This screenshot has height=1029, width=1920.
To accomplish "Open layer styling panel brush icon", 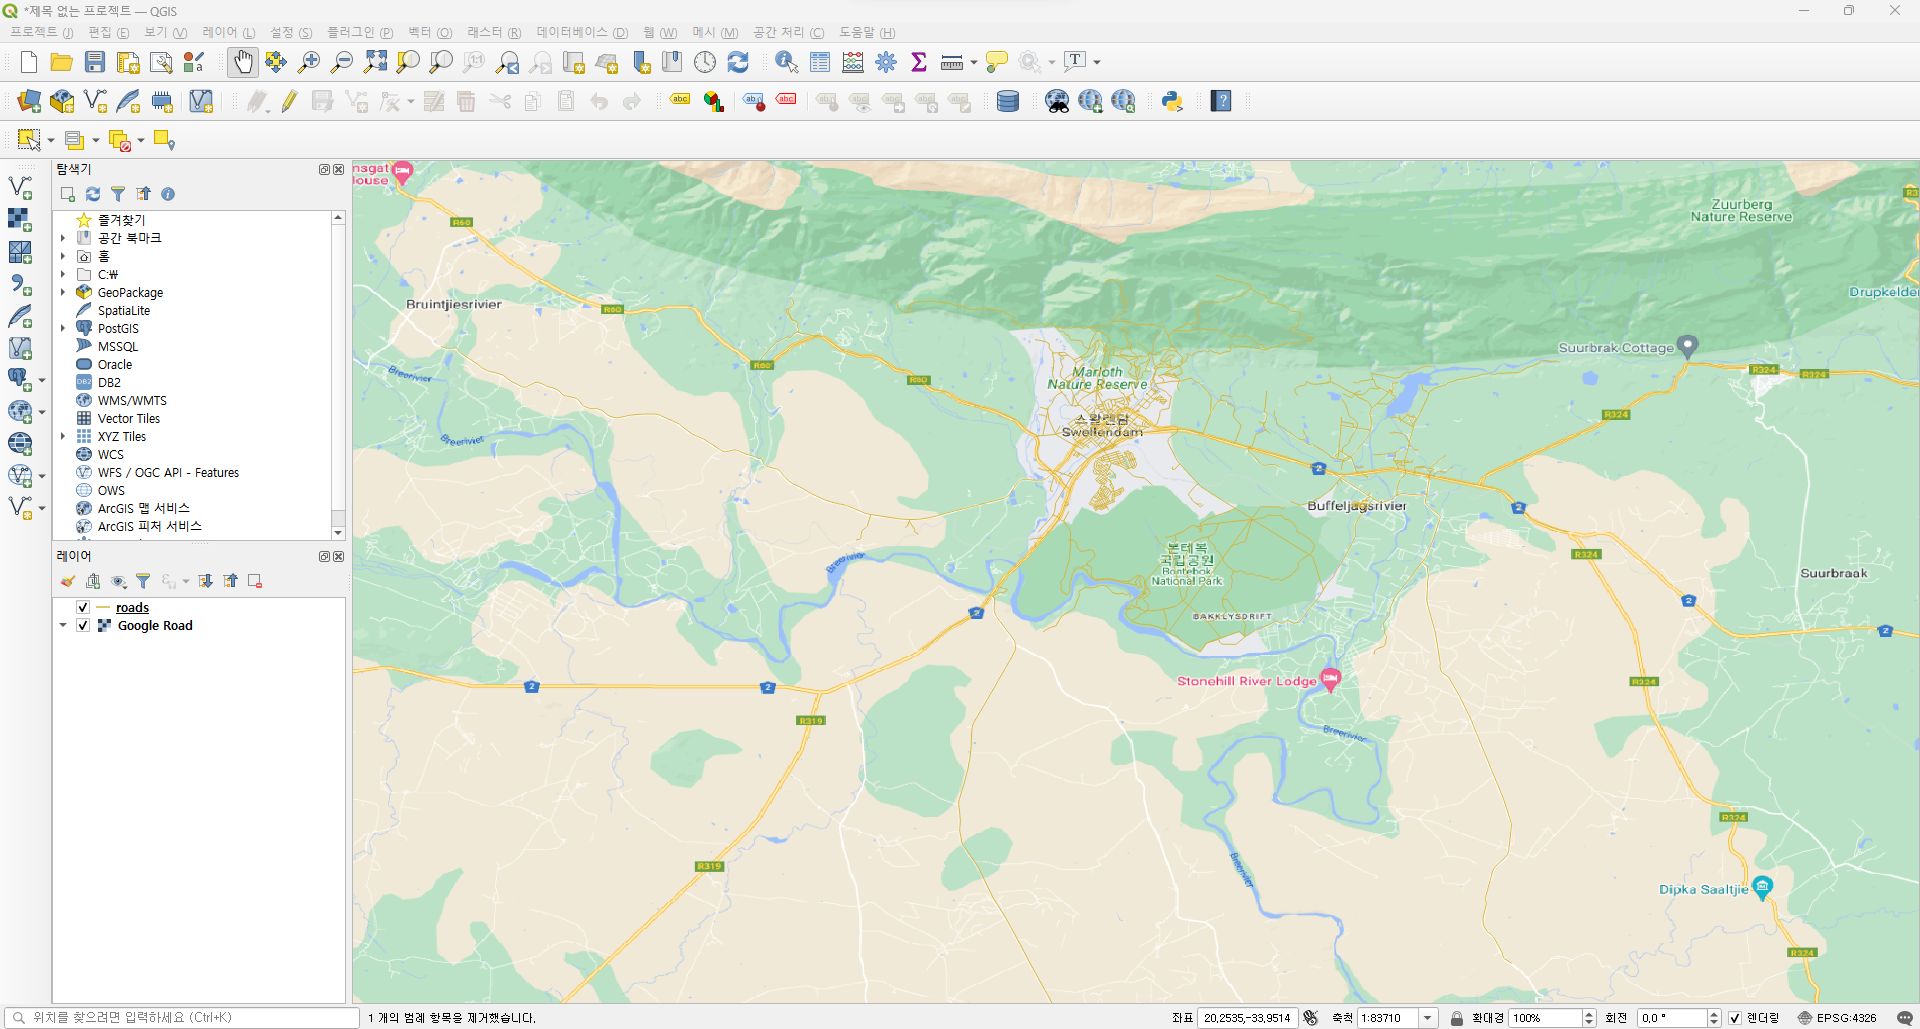I will click(x=67, y=581).
